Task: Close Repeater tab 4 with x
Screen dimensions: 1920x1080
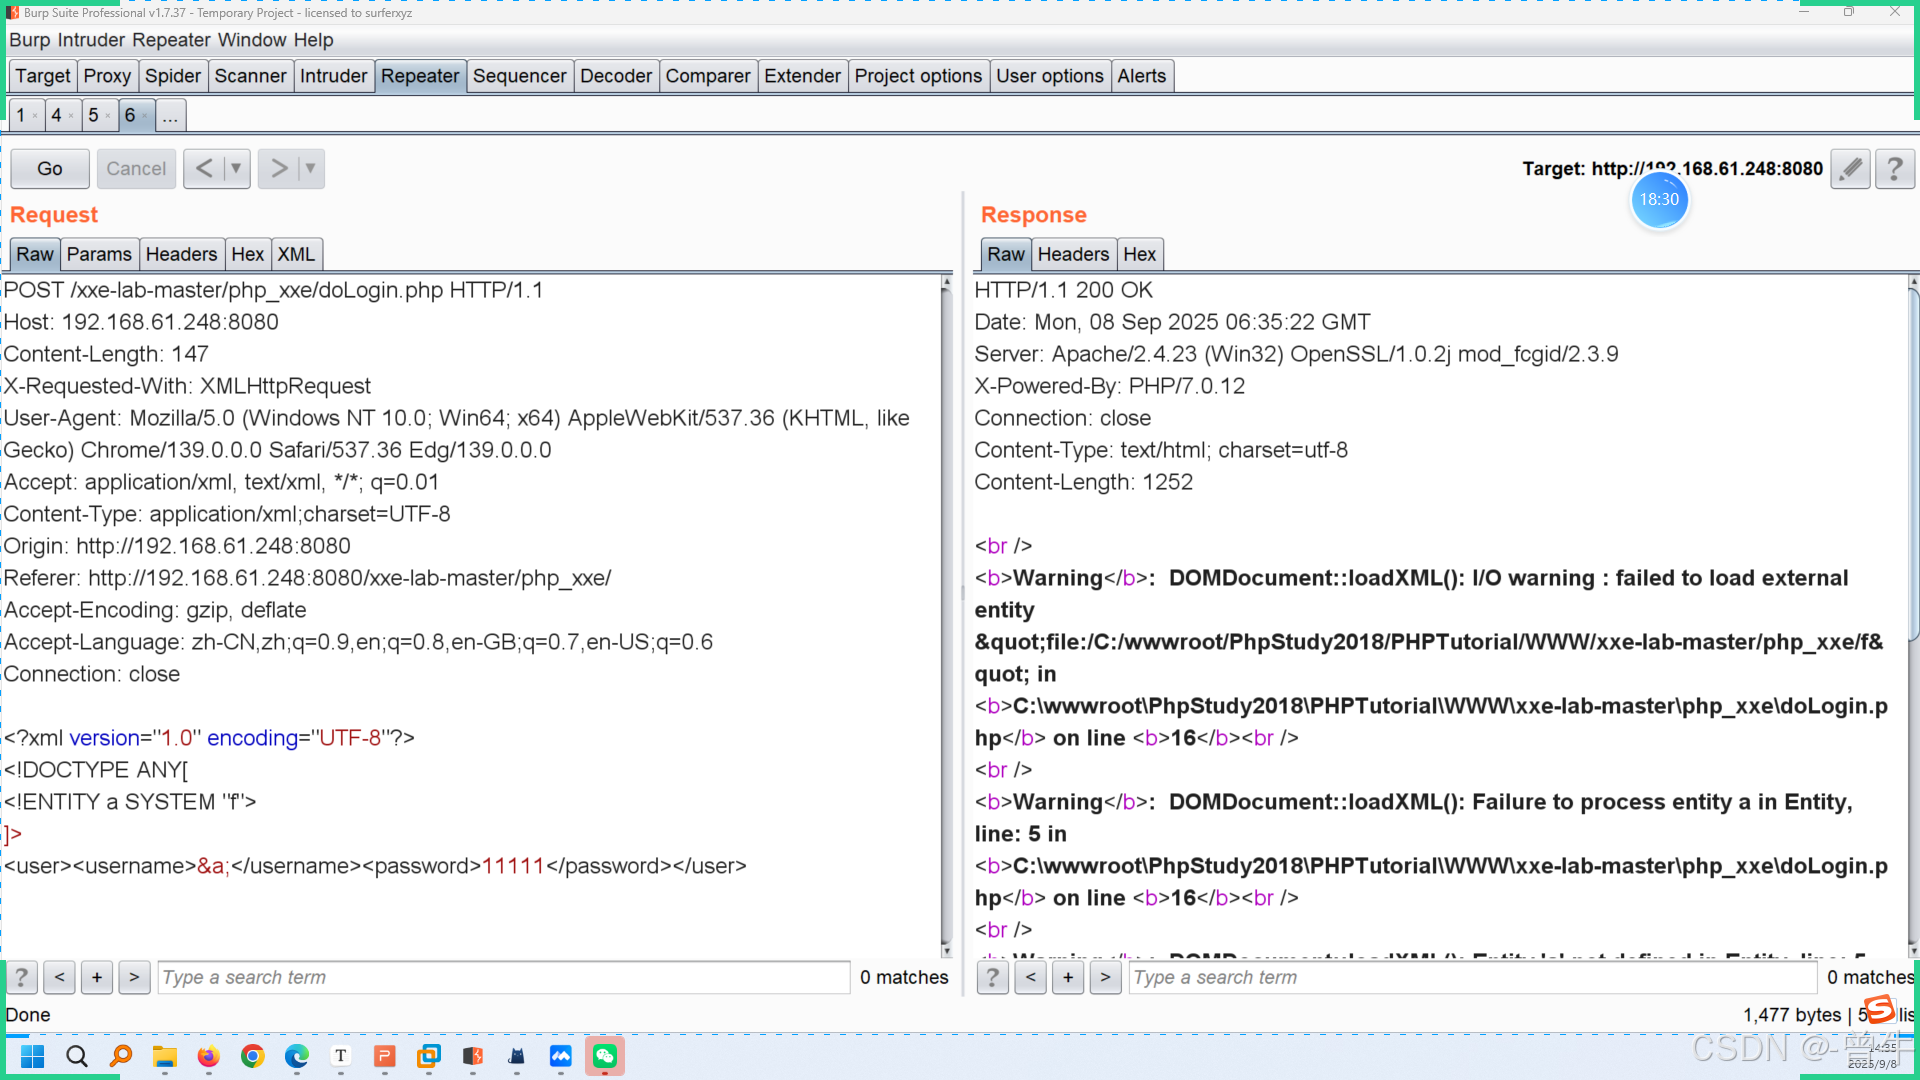Action: pos(71,116)
